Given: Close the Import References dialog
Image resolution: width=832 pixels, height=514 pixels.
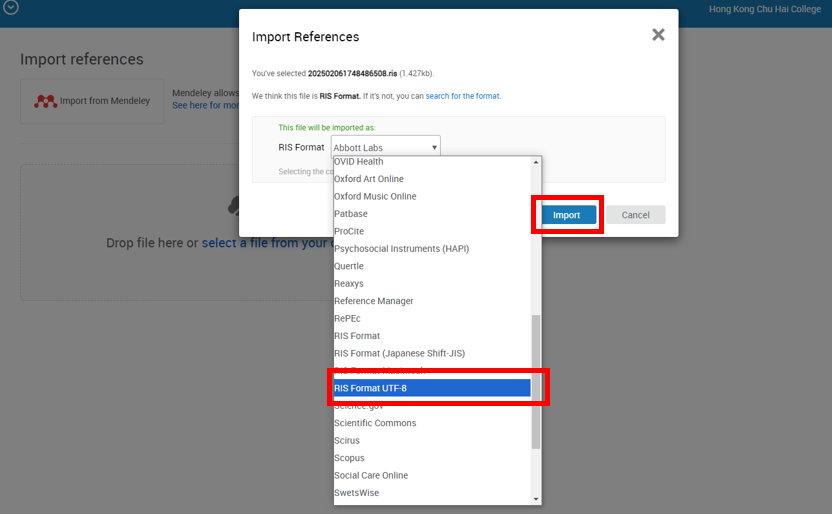Looking at the screenshot, I should tap(658, 35).
